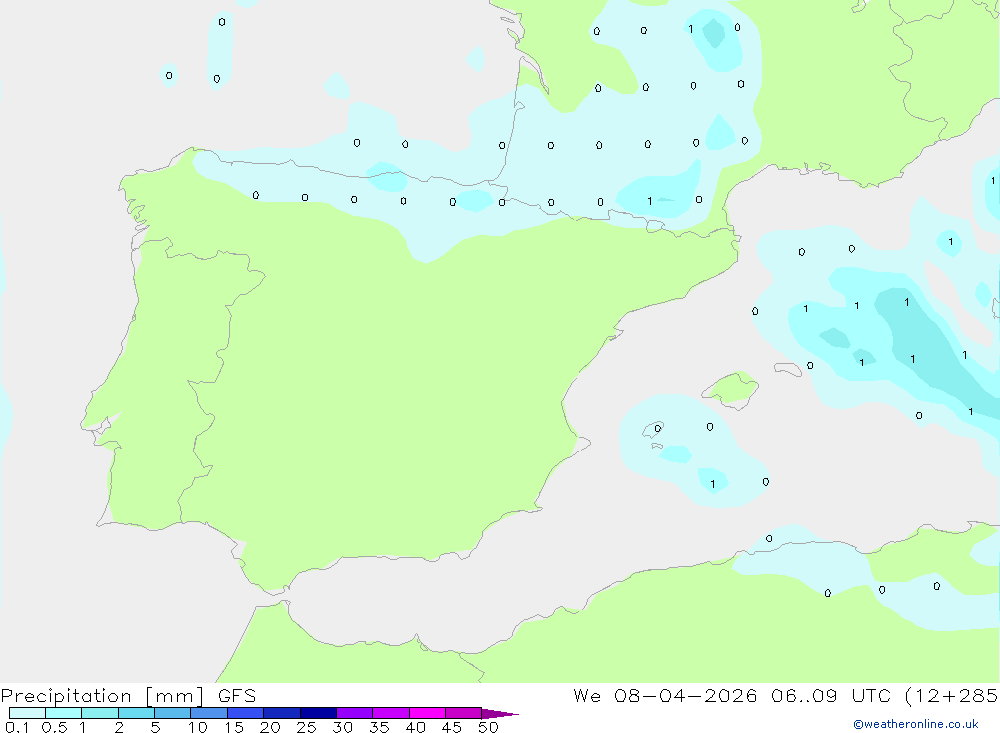Select the 45–50 mm dark magenta legend swatch
This screenshot has width=1000, height=733.
click(463, 713)
